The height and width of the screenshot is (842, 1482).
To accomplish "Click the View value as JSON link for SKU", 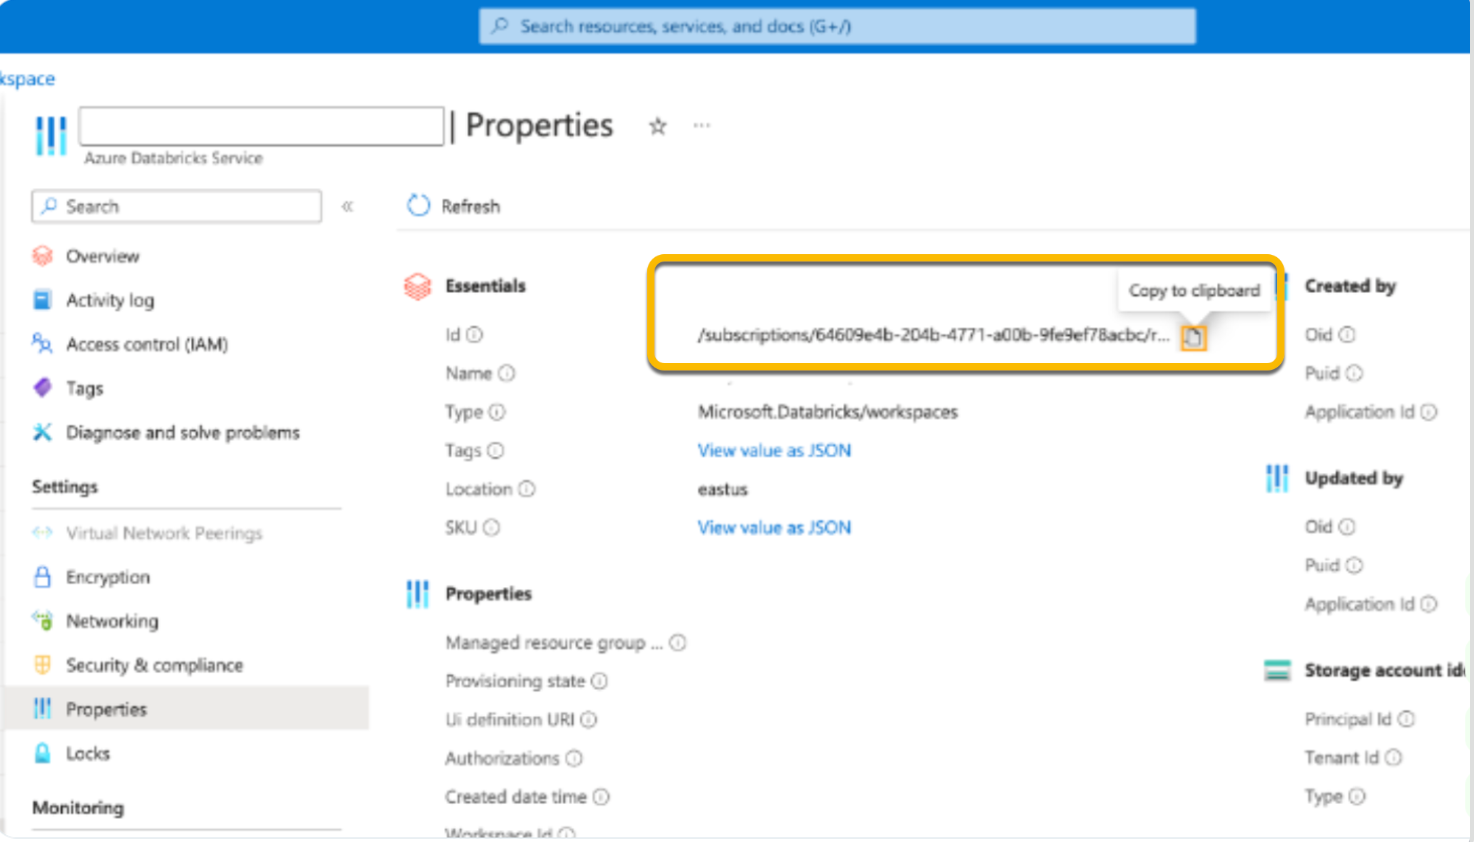I will click(x=774, y=527).
